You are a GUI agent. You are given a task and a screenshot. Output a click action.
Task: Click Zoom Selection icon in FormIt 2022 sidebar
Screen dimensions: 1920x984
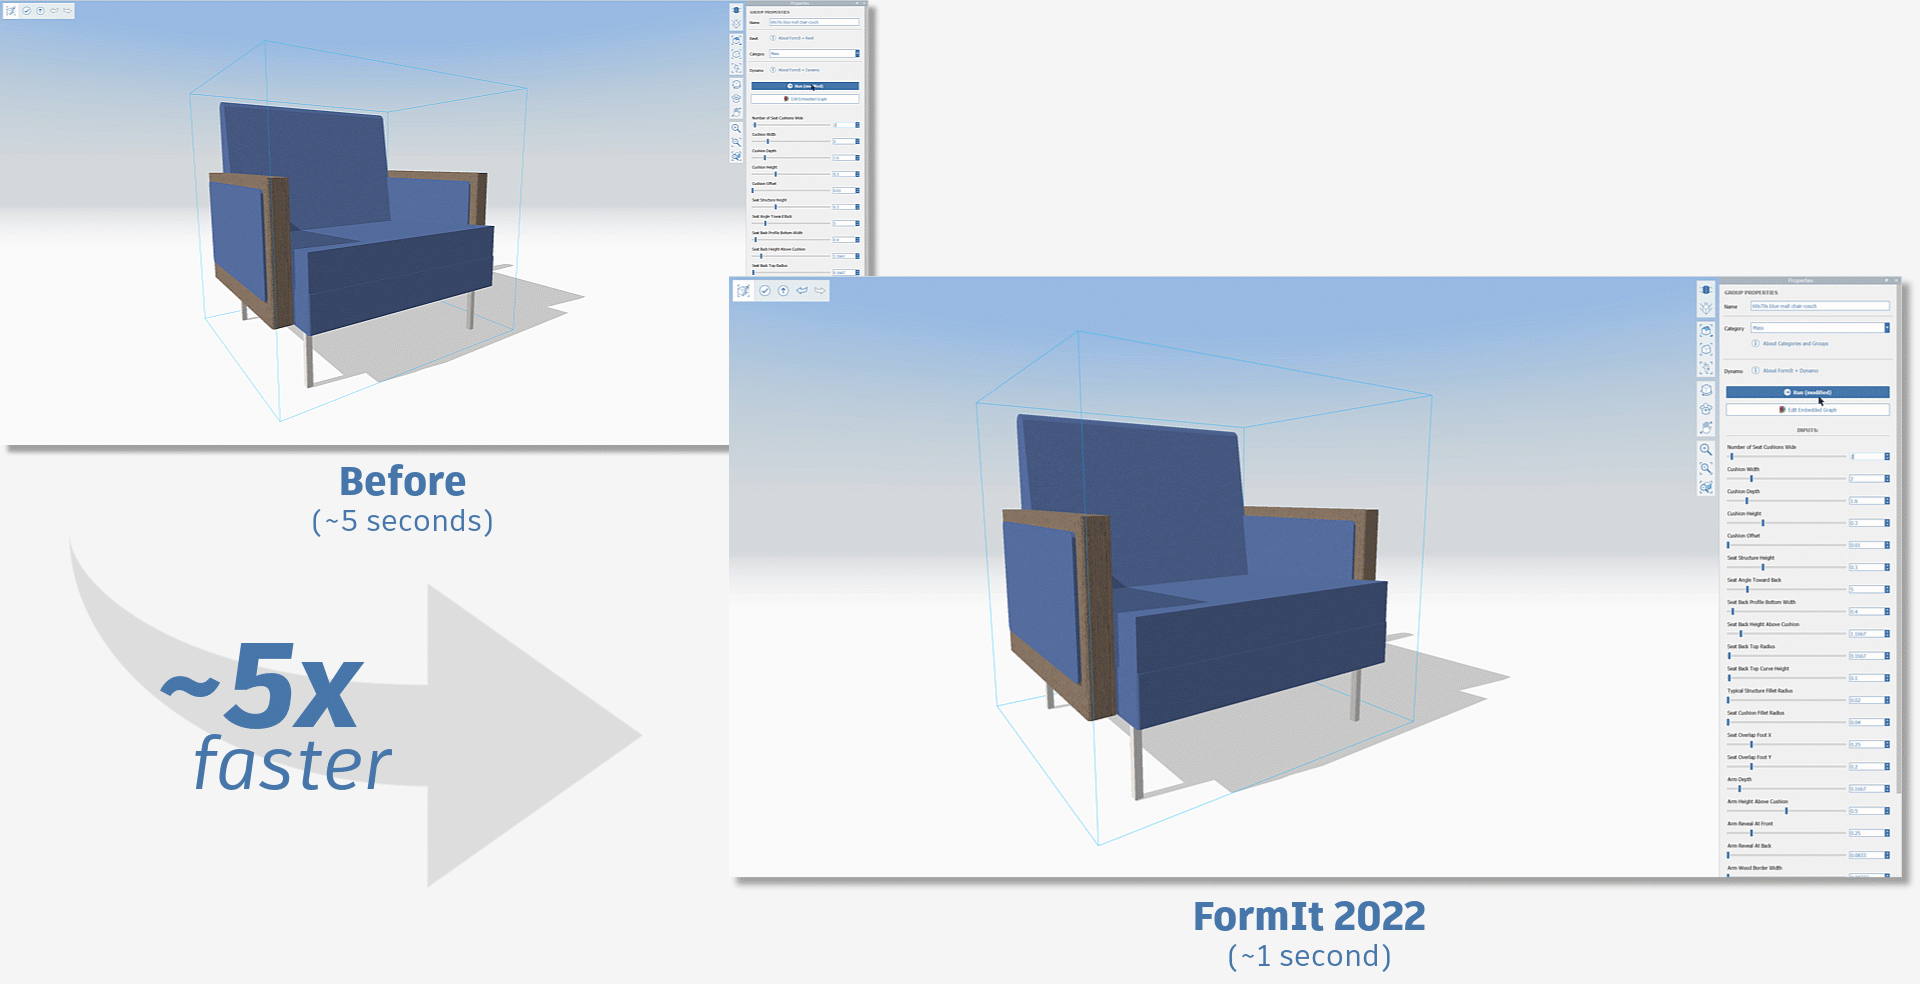[x=1706, y=488]
